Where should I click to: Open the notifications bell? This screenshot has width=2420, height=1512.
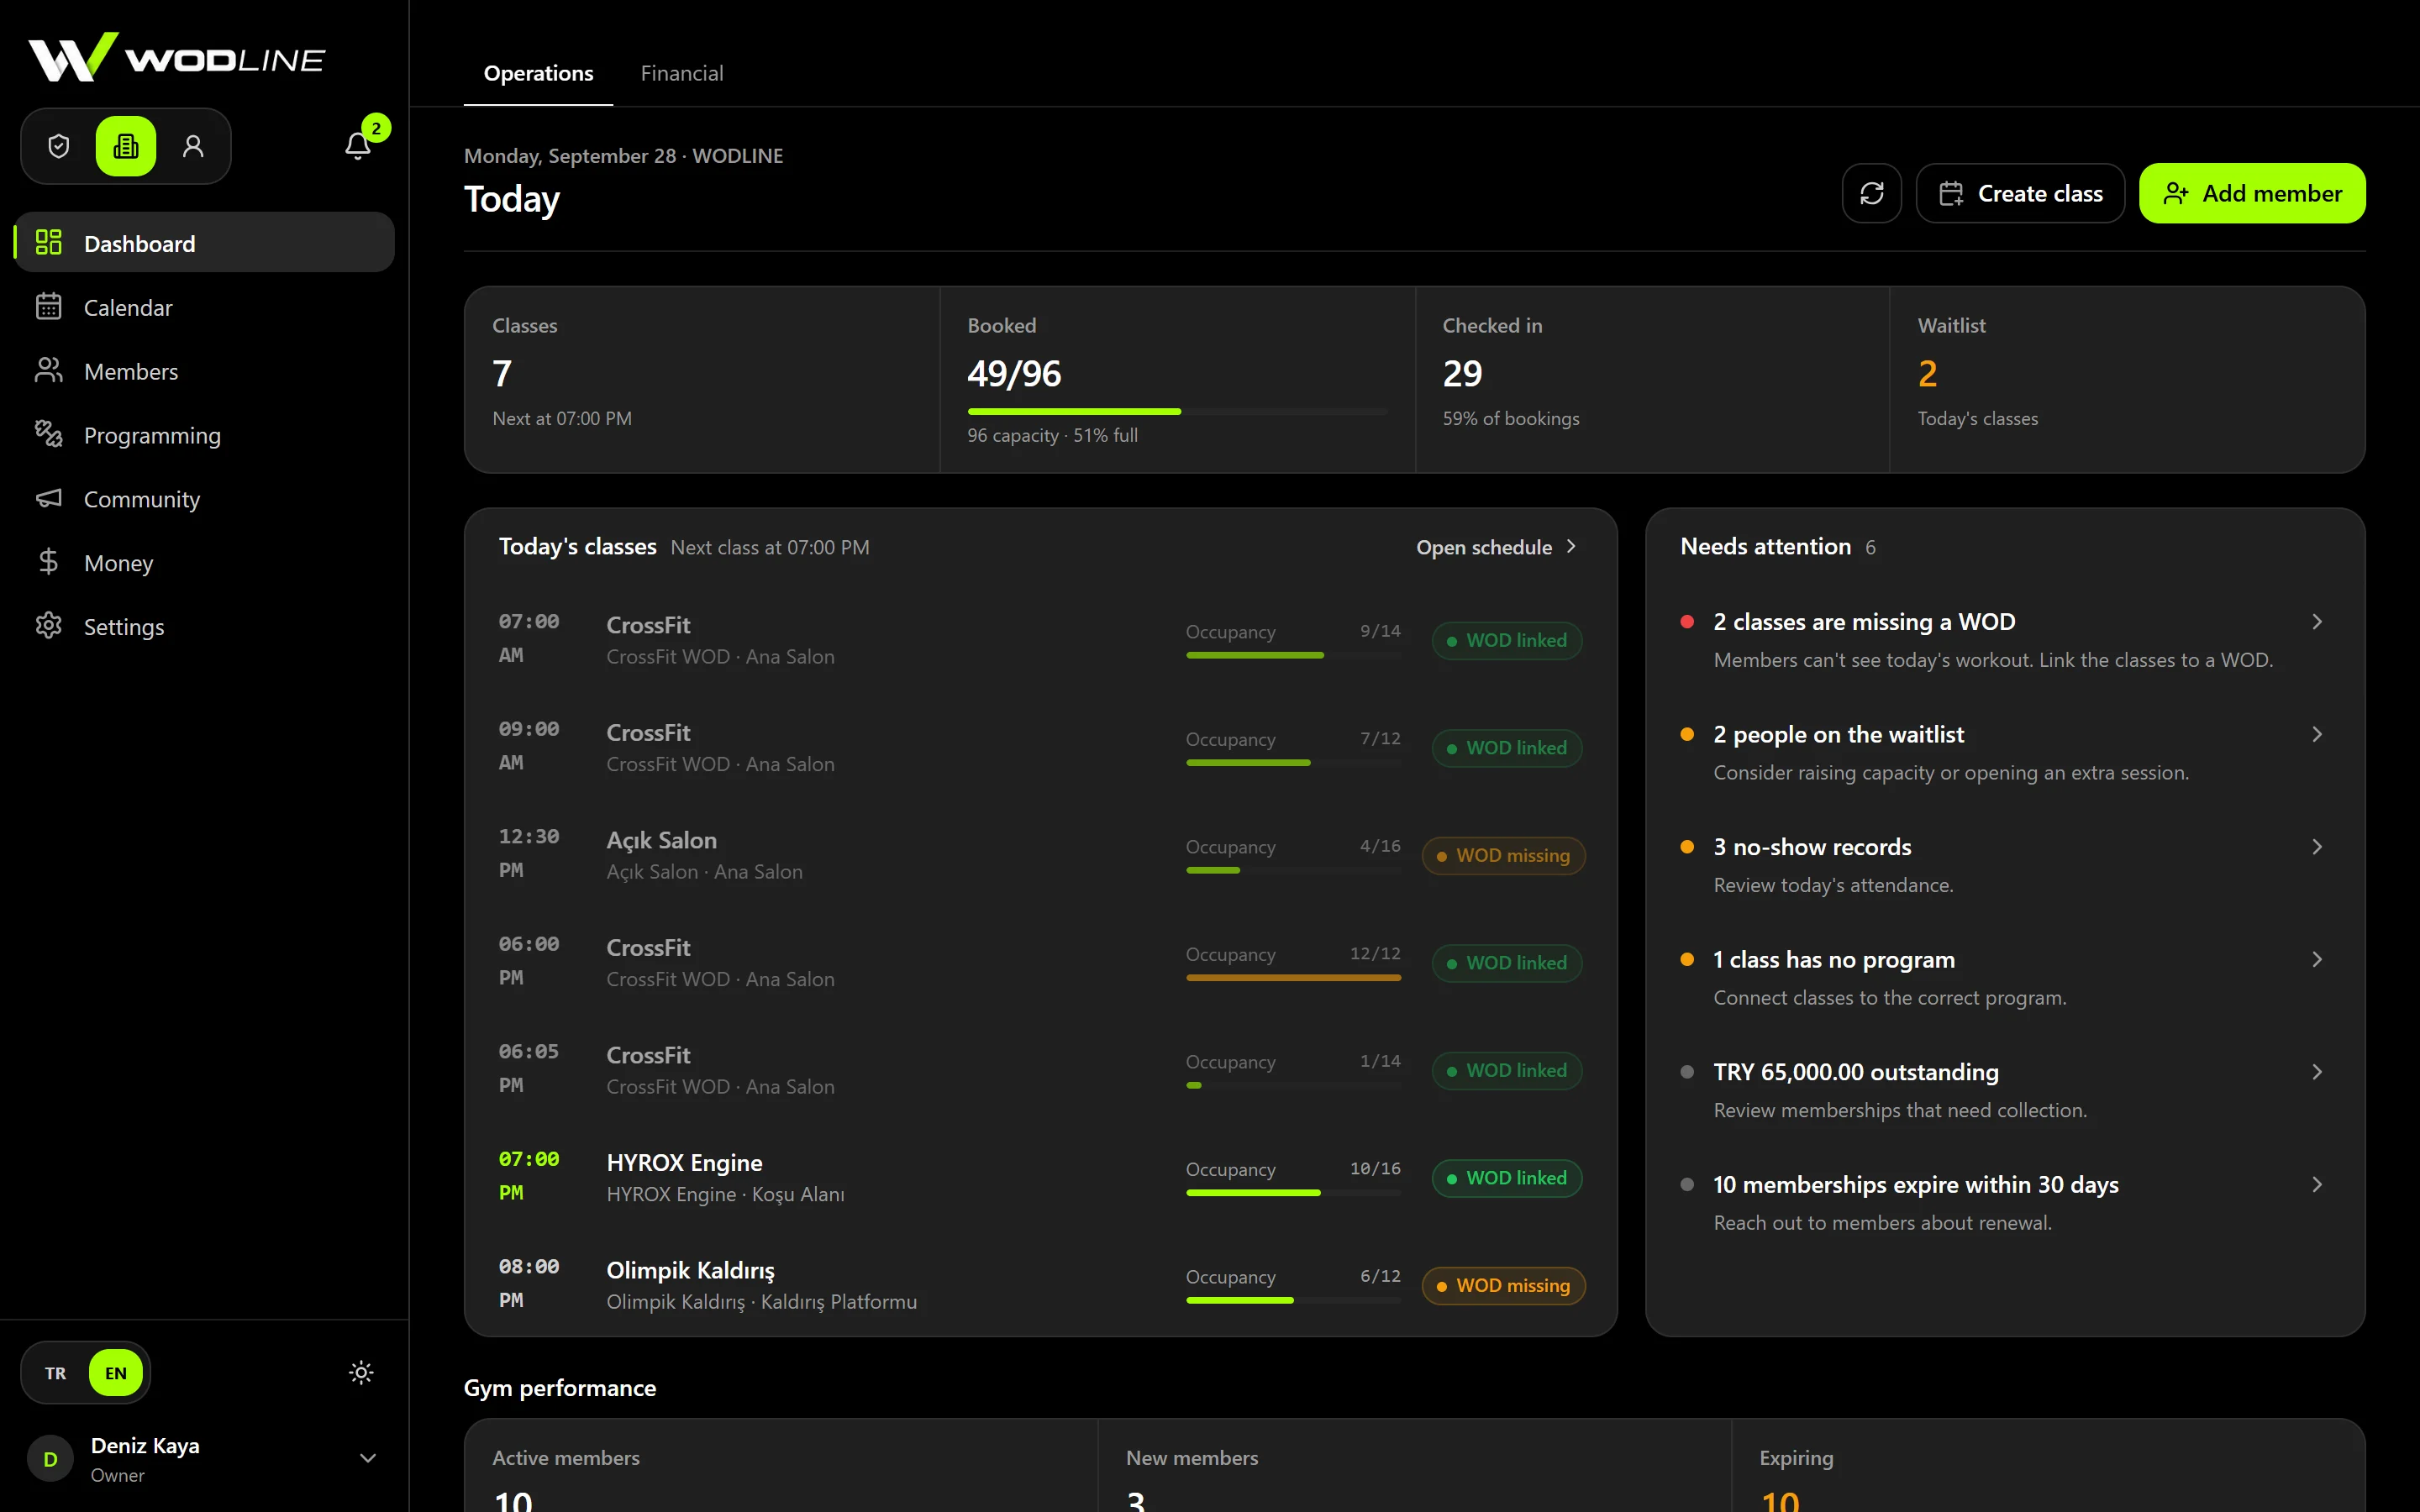click(358, 146)
